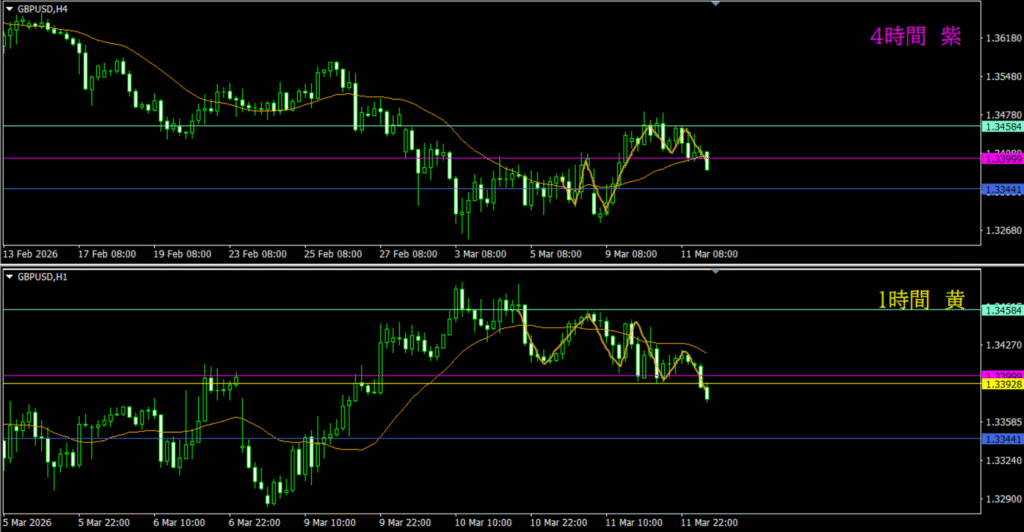Click the chart shift triangle on H1 chart
1024x532 pixels.
pyautogui.click(x=715, y=272)
